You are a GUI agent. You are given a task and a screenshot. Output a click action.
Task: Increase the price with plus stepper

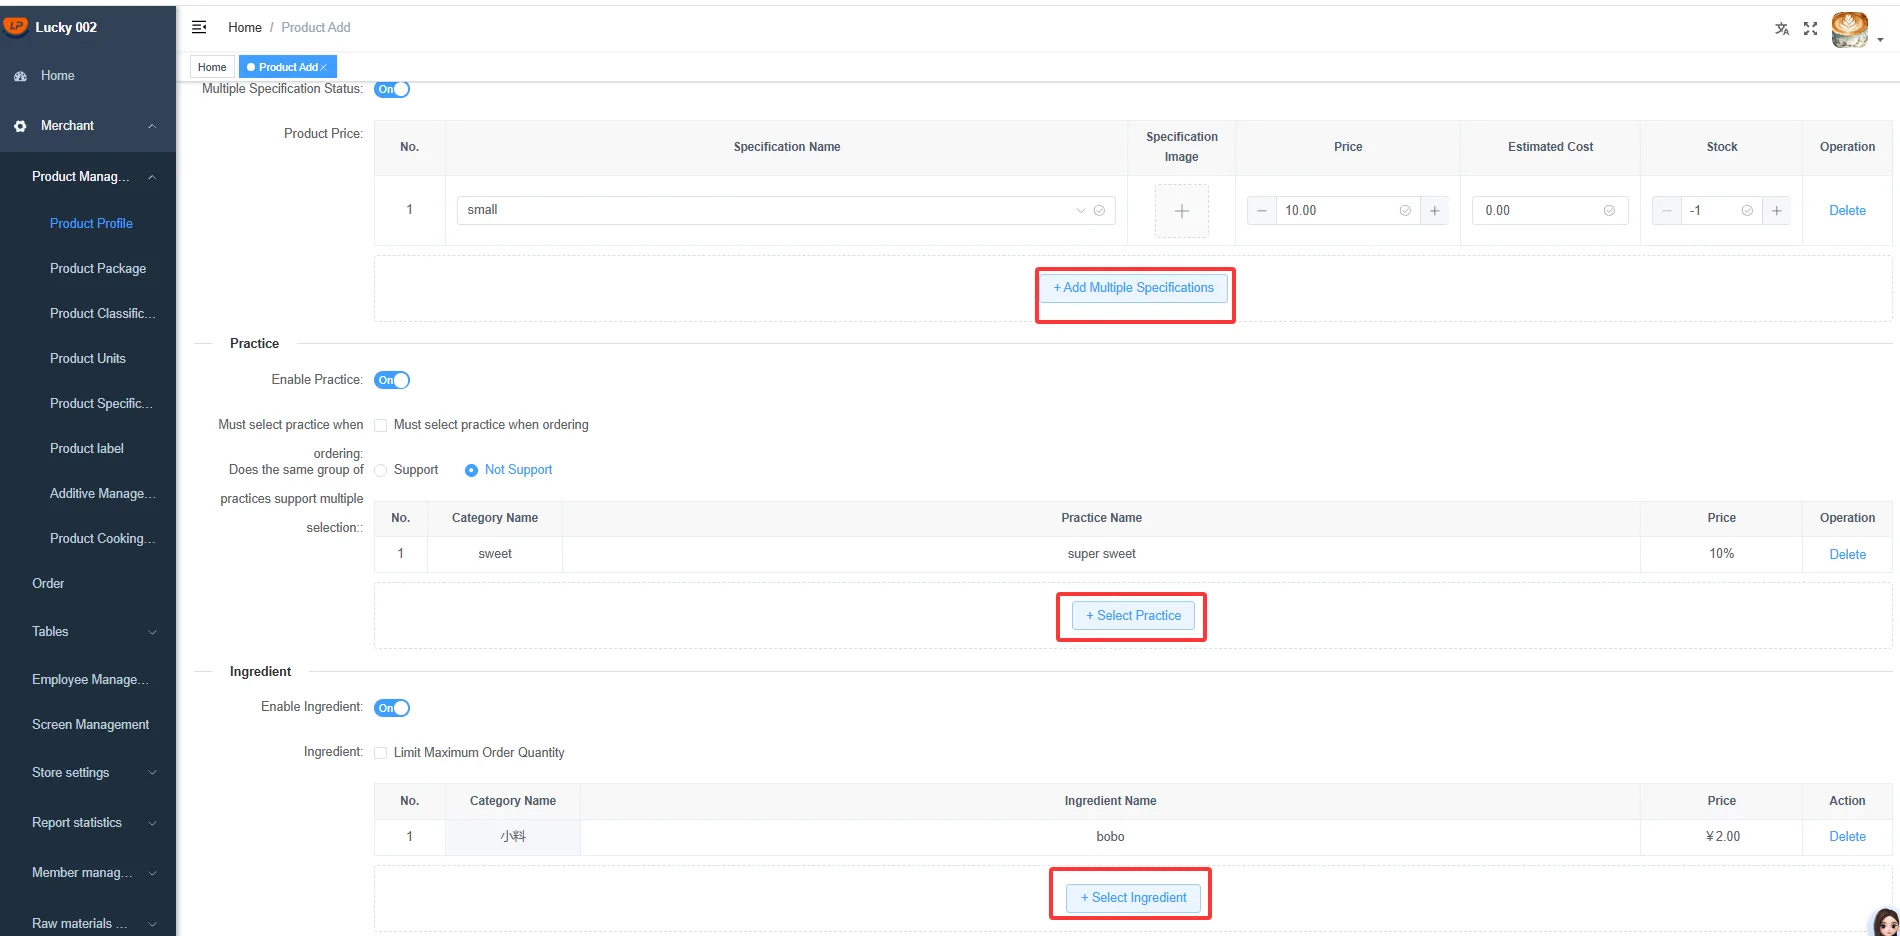click(x=1434, y=210)
